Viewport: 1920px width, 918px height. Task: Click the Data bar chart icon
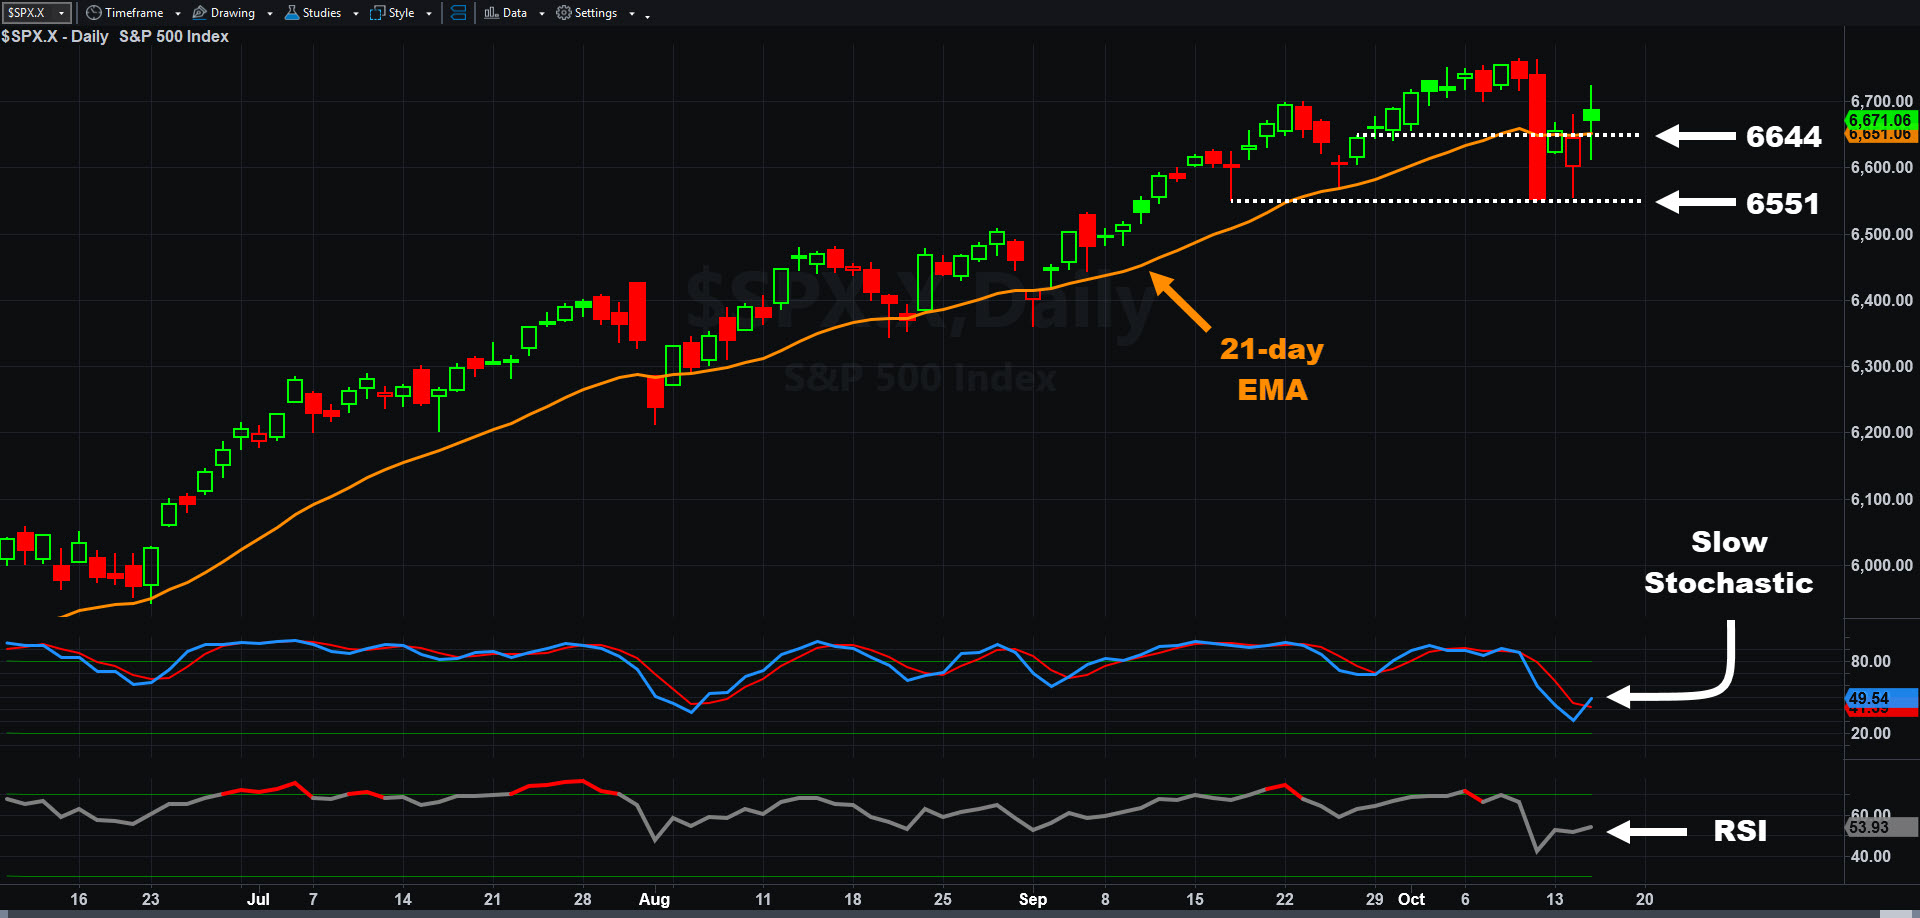(491, 13)
